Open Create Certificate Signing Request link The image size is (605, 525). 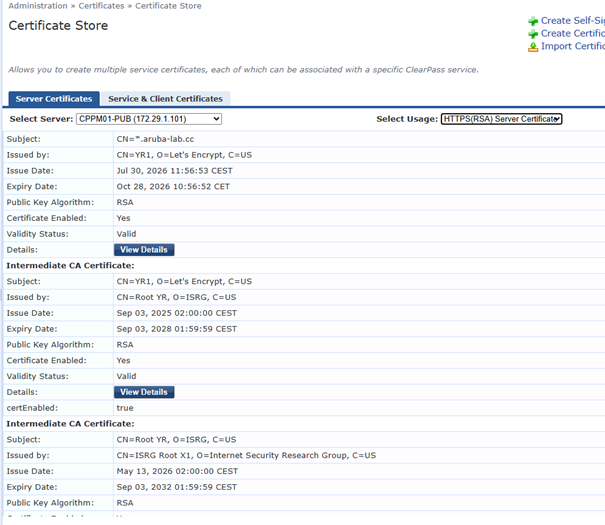pyautogui.click(x=573, y=34)
